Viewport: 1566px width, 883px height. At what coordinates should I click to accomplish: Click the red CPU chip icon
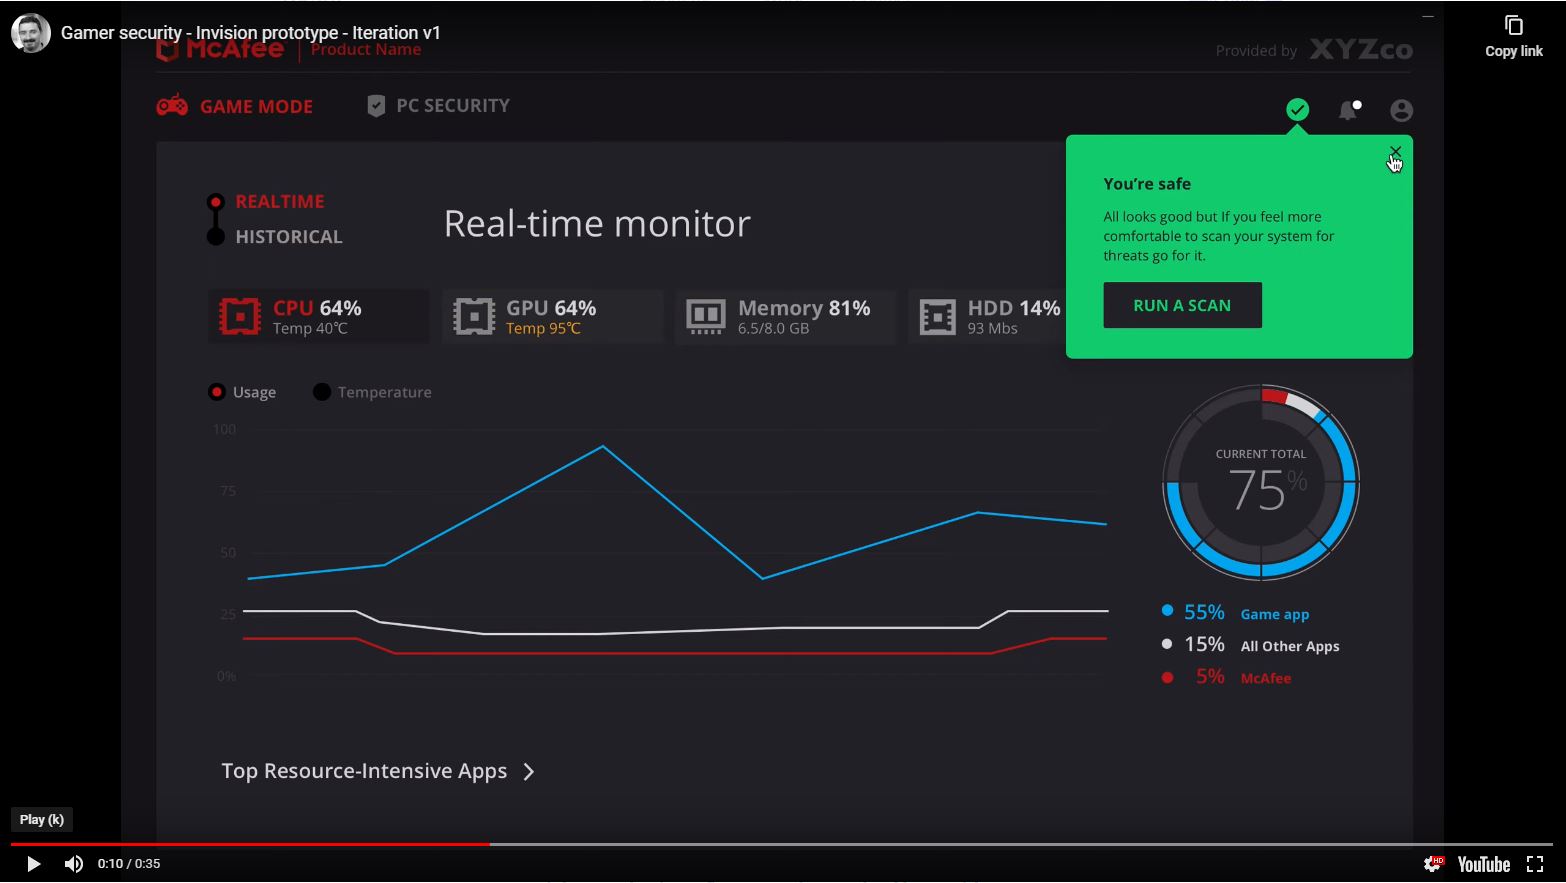point(240,316)
